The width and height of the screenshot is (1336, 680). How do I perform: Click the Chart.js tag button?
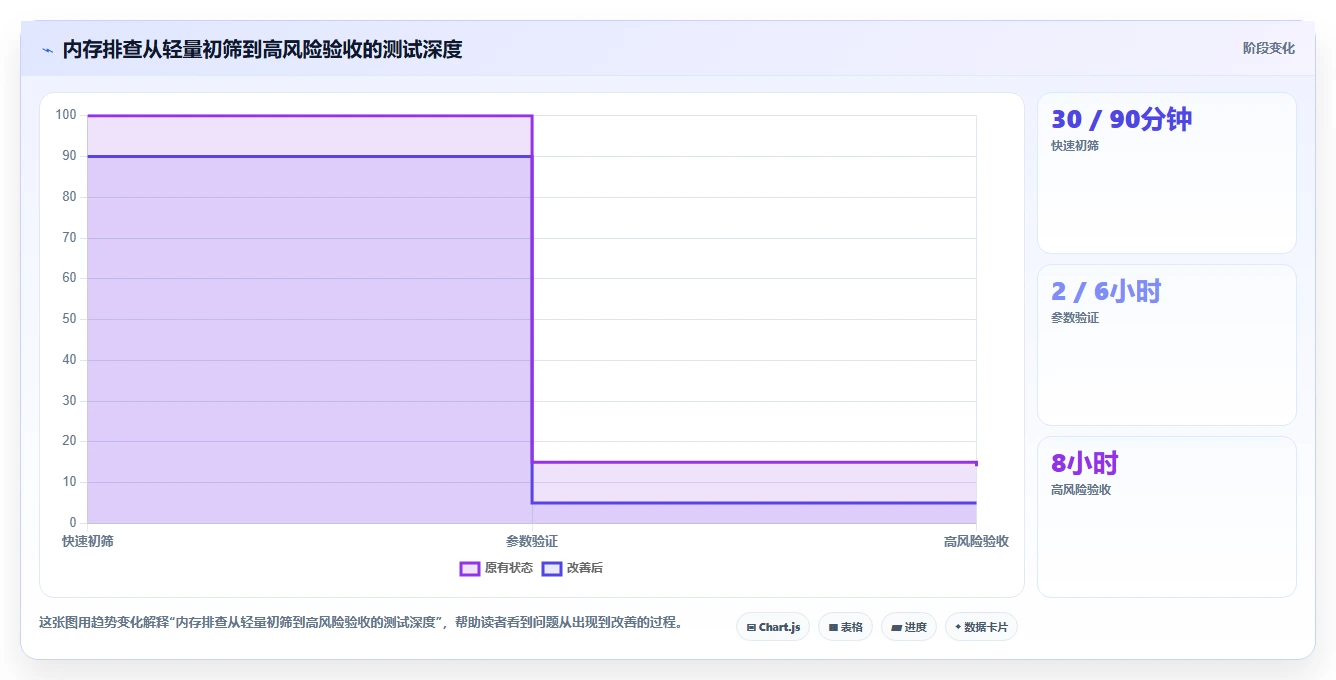click(773, 627)
